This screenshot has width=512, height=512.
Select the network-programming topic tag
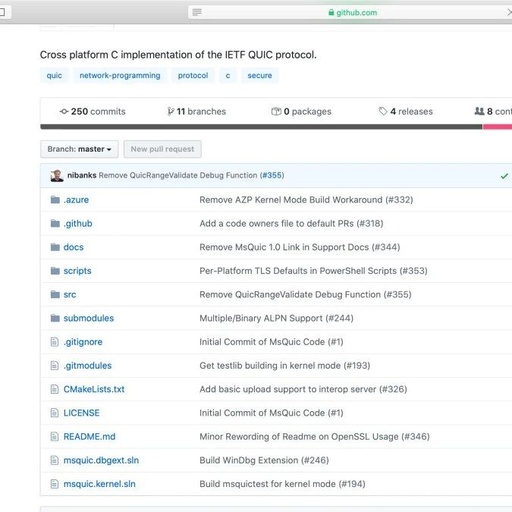coord(120,75)
